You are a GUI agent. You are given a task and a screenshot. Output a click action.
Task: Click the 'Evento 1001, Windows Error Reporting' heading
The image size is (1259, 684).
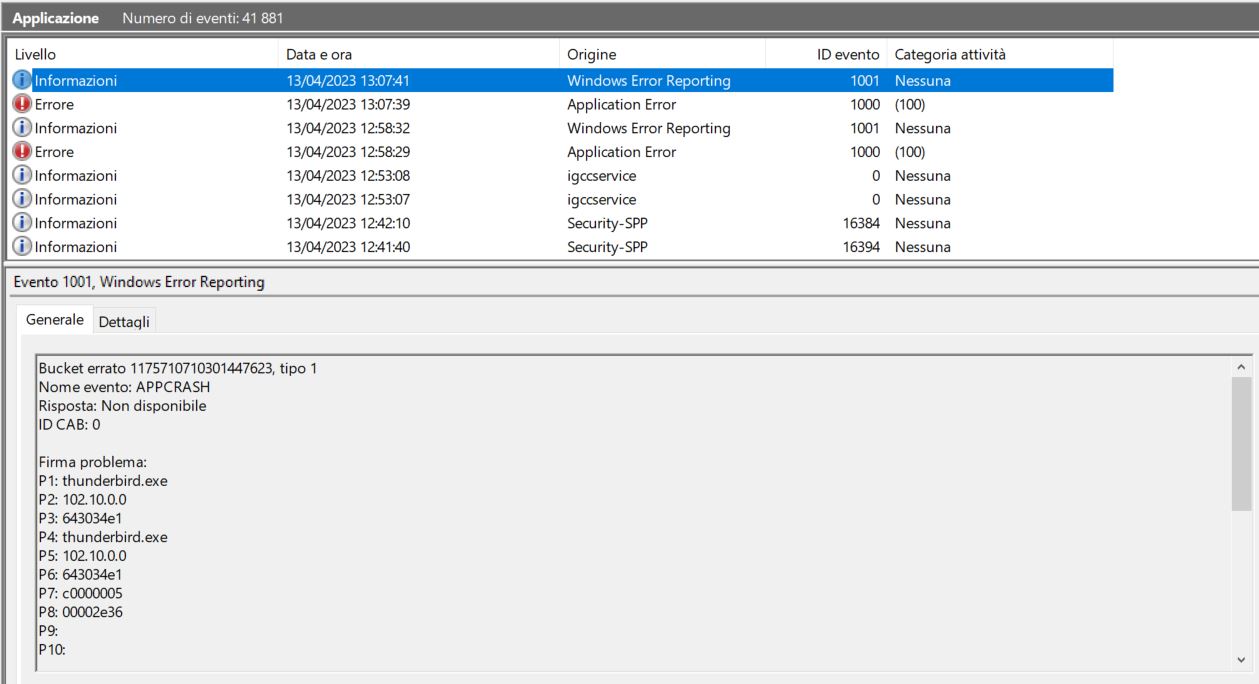click(x=137, y=282)
